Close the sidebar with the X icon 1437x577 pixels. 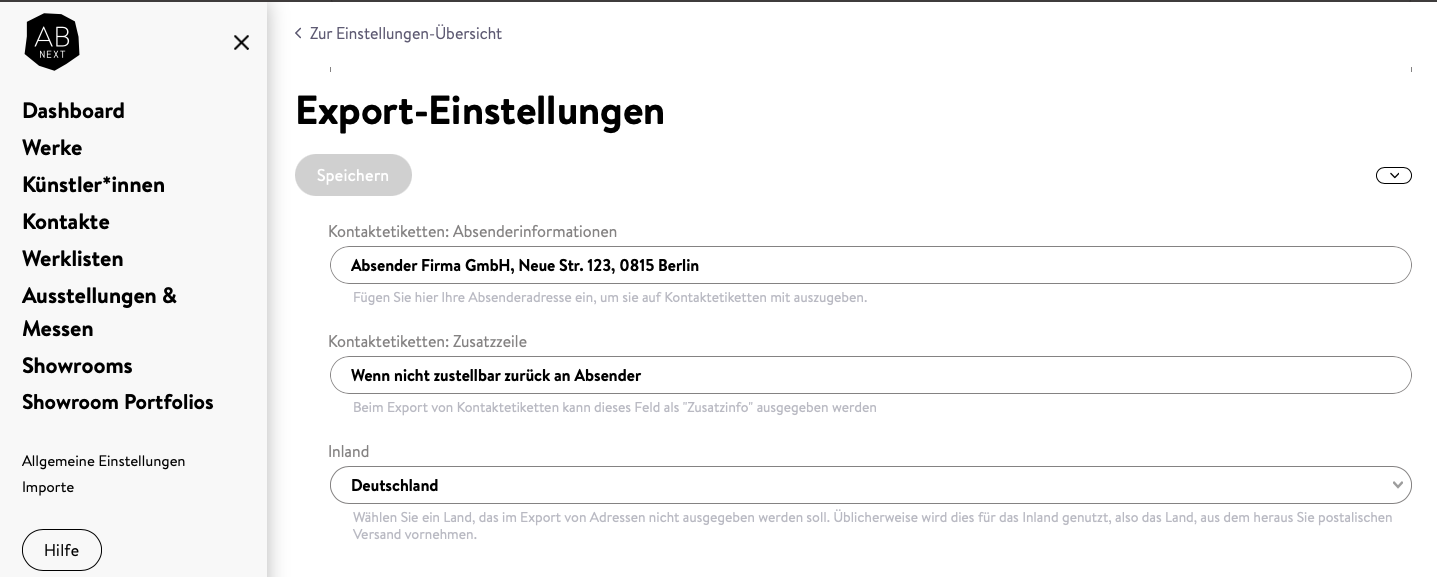coord(241,43)
